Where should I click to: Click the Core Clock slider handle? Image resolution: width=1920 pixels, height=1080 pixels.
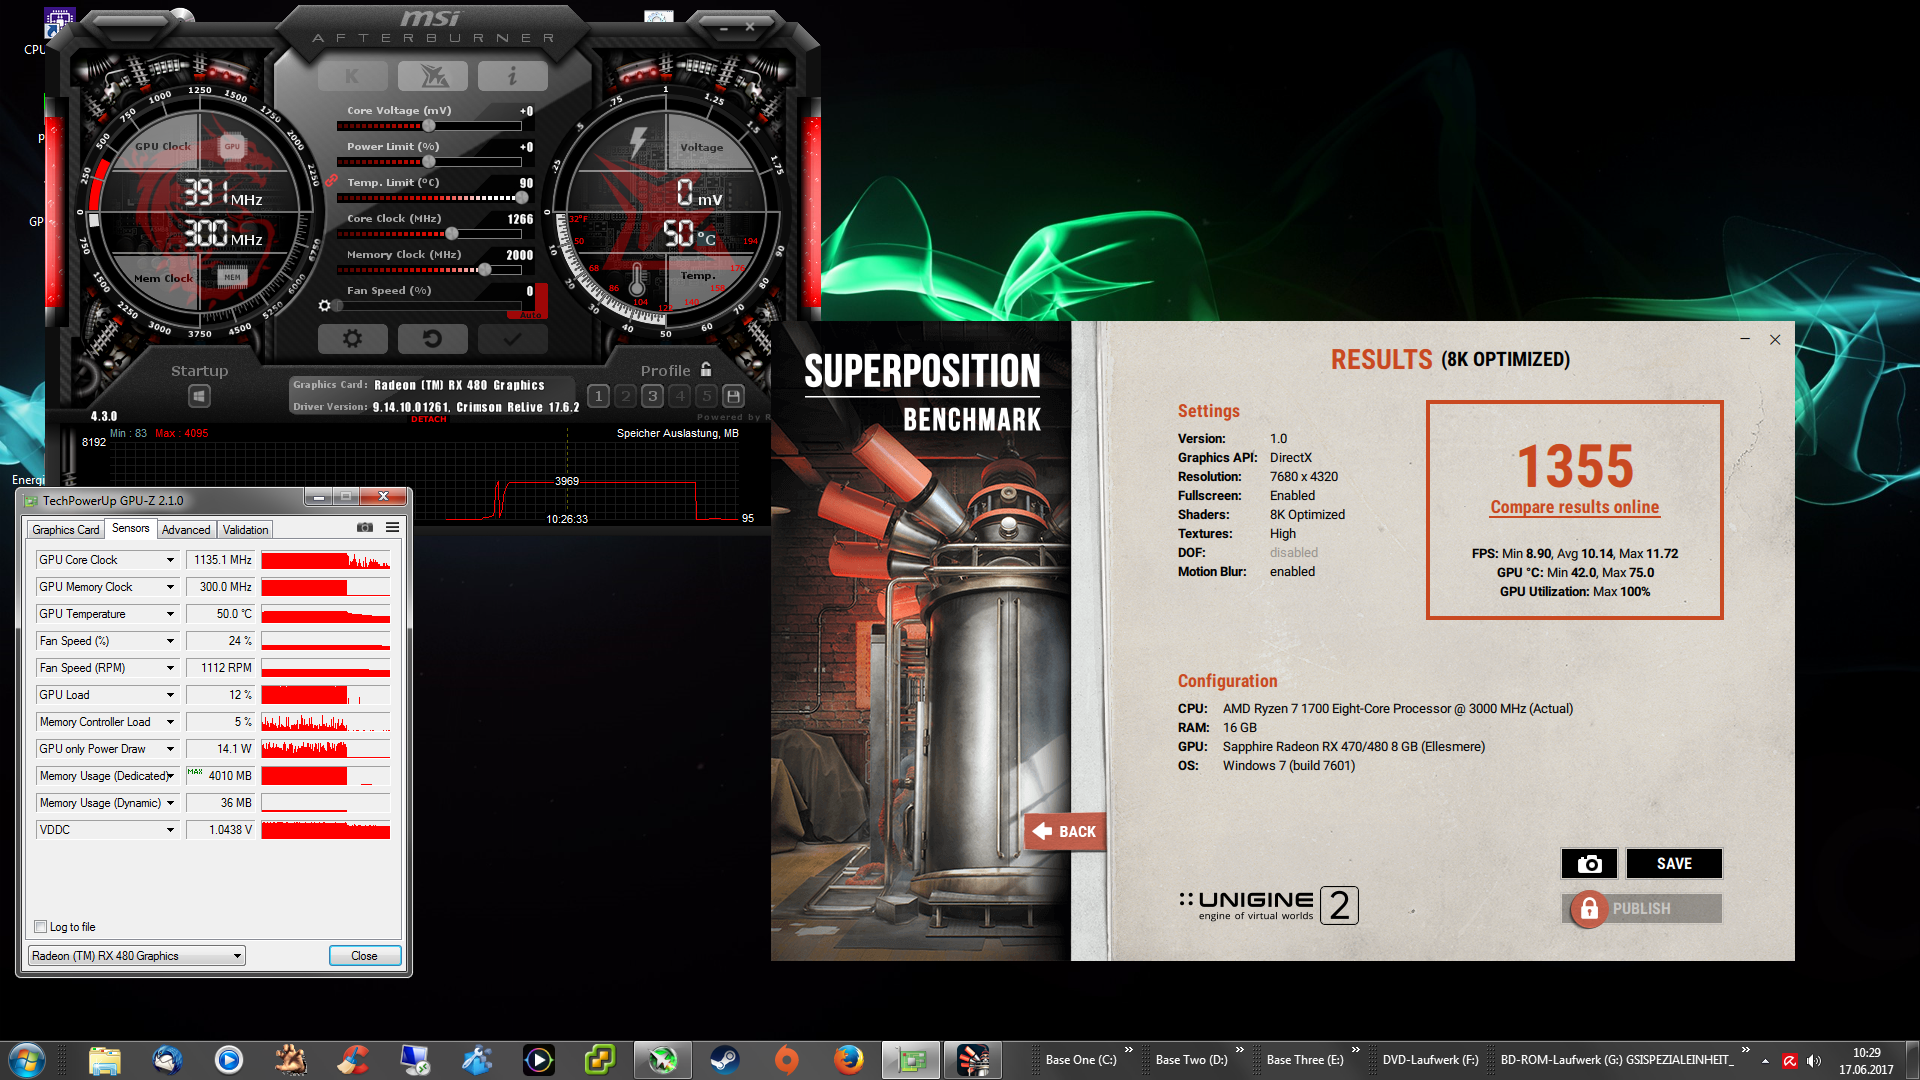coord(452,234)
